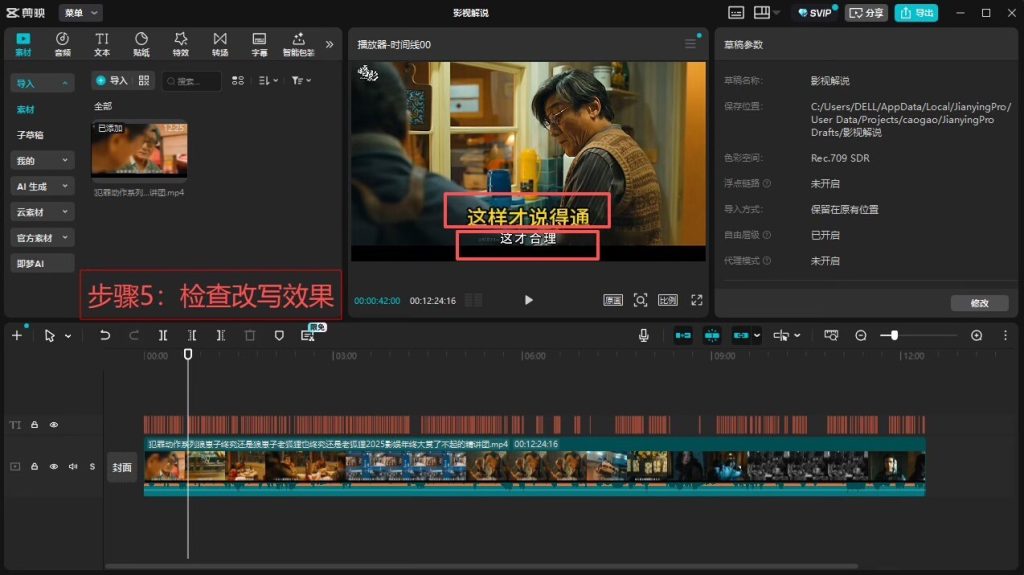Add a marker with the shield icon
Screen dimensions: 1024x575
[x=279, y=335]
